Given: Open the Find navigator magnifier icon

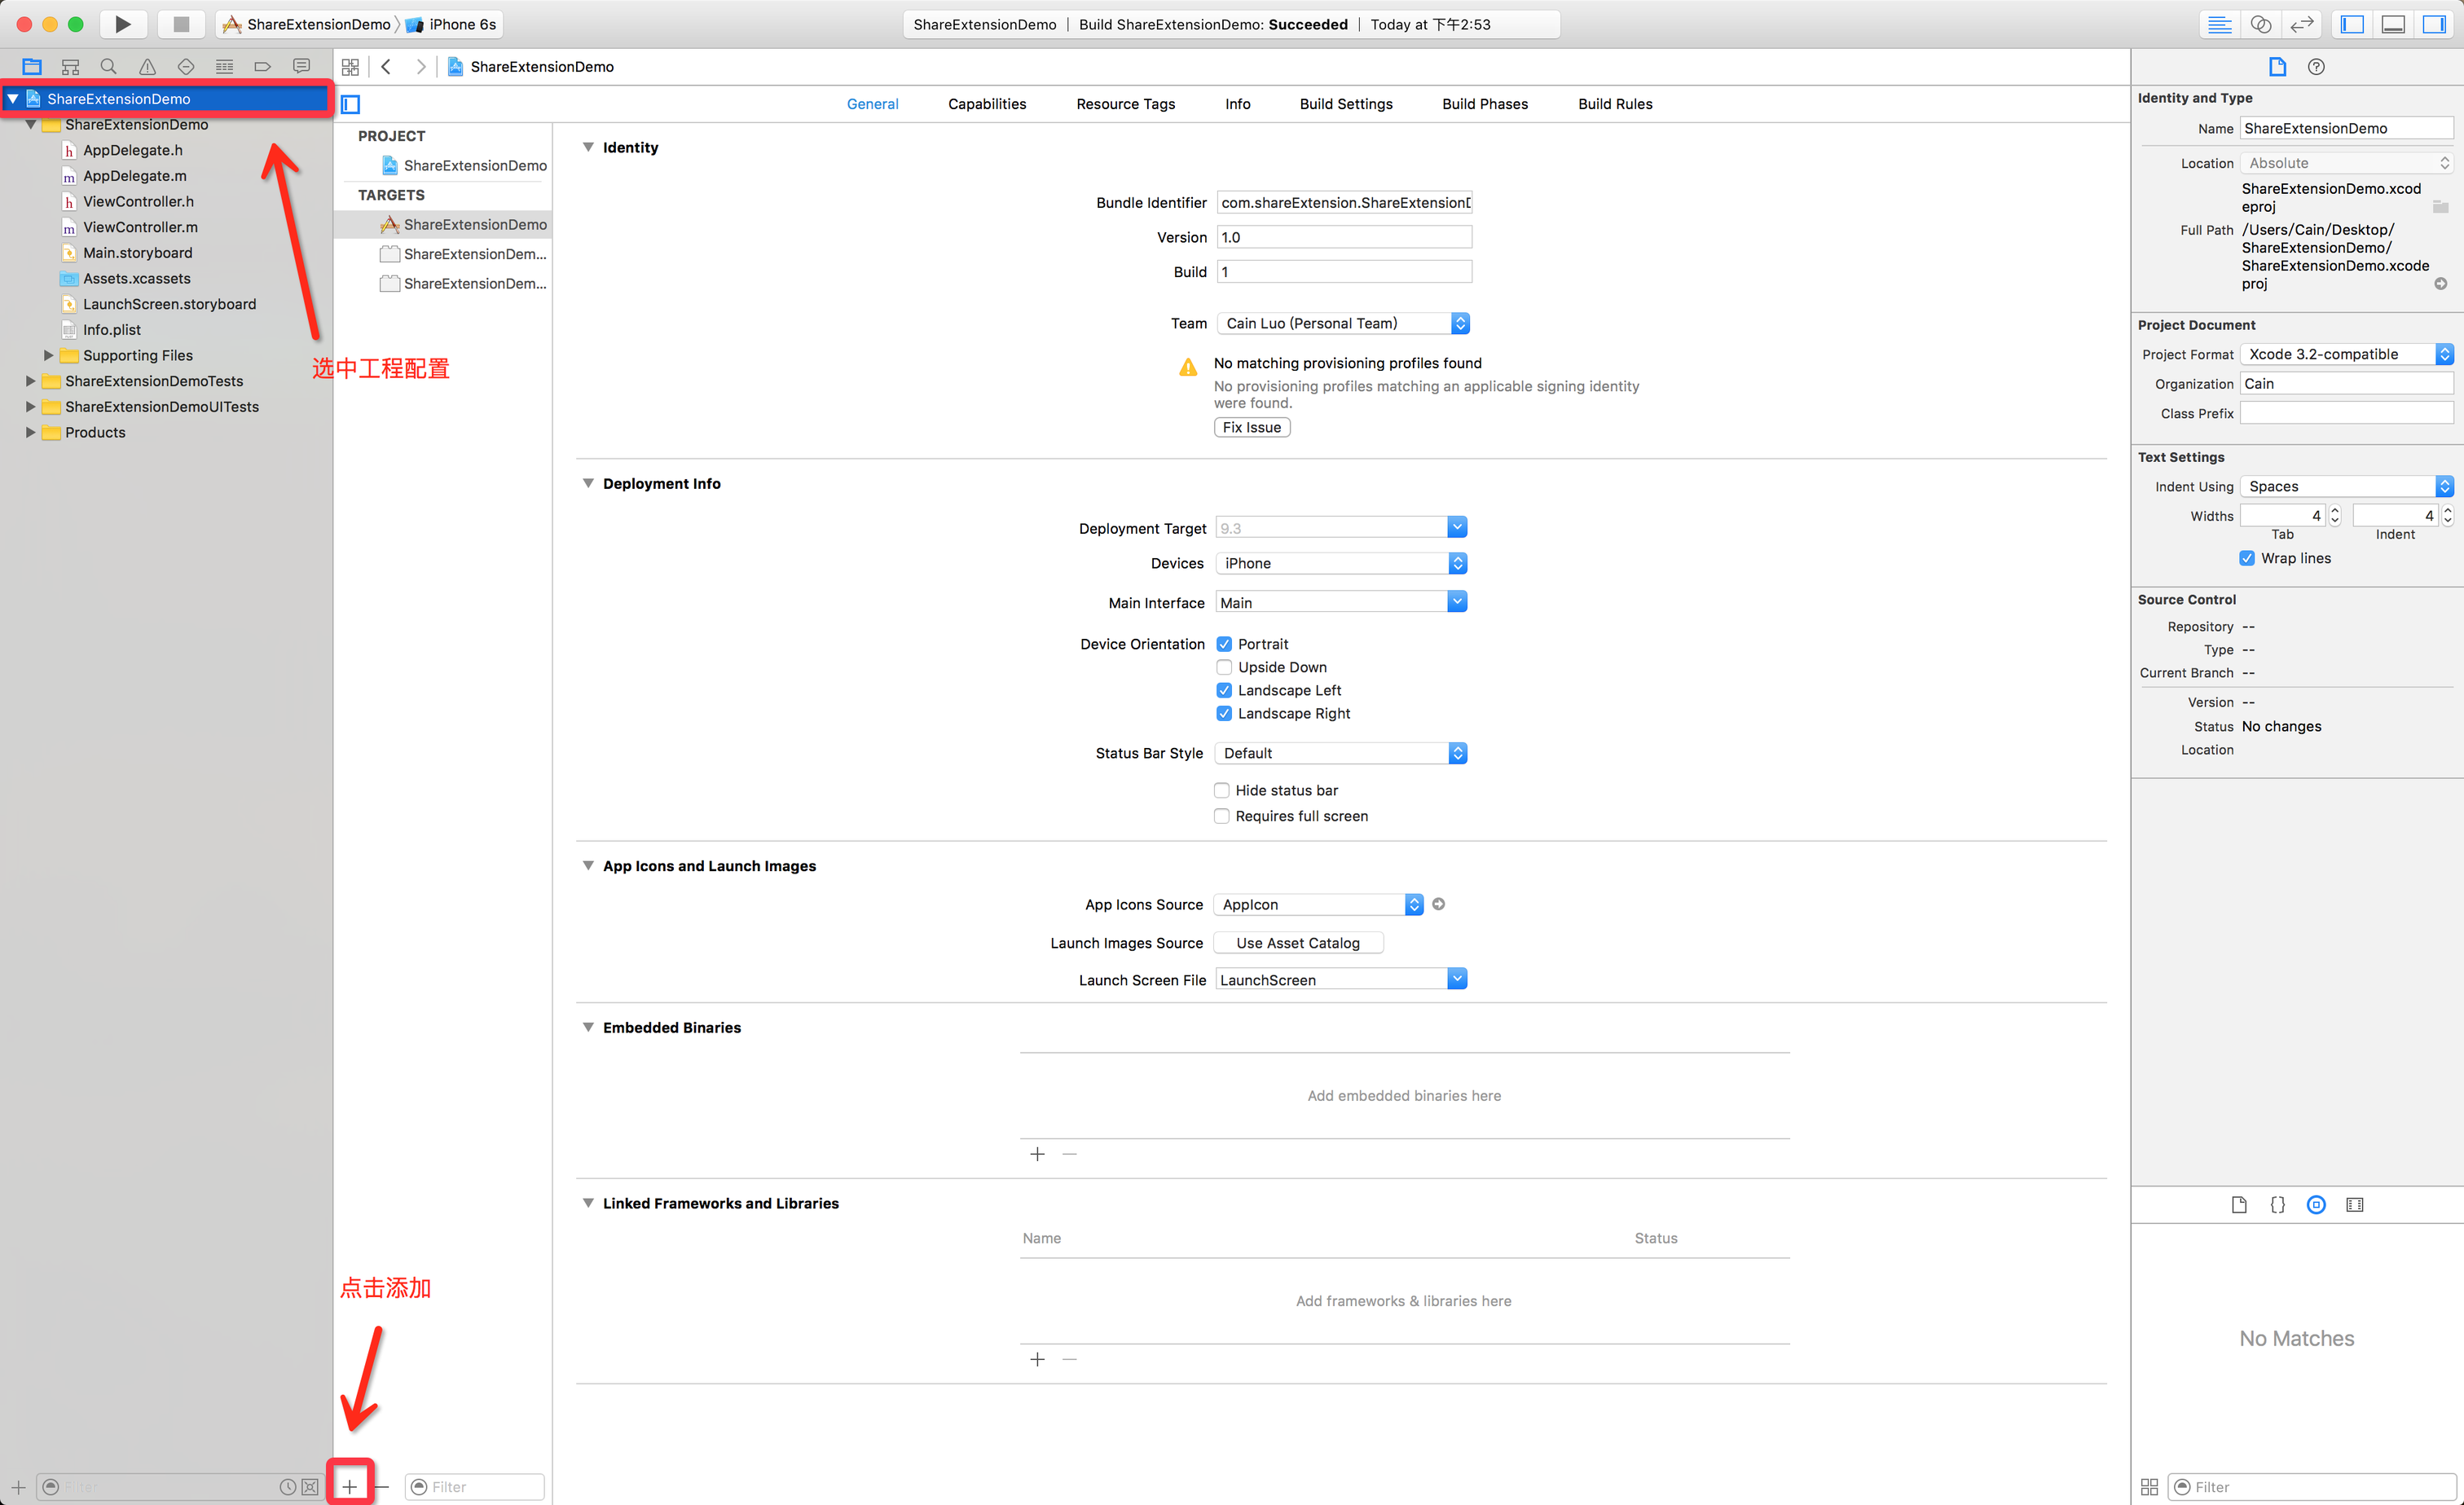Looking at the screenshot, I should [109, 67].
